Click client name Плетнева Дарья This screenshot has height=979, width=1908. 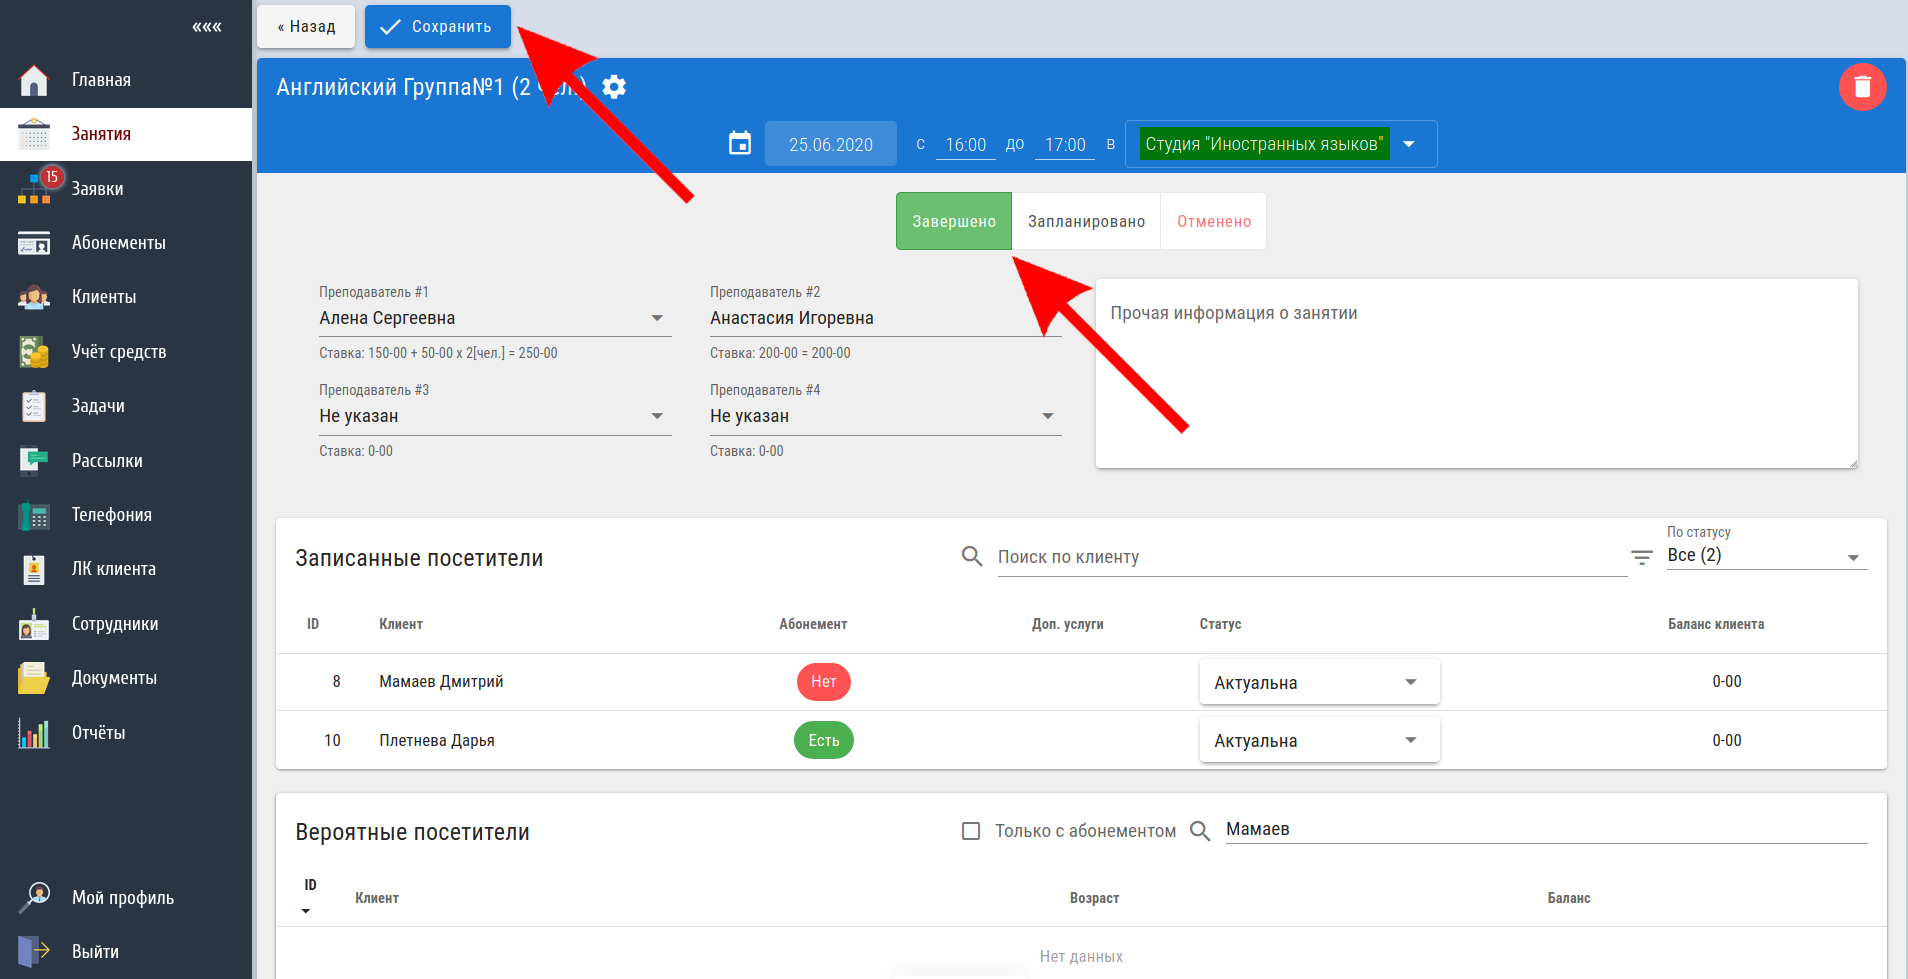click(x=437, y=741)
